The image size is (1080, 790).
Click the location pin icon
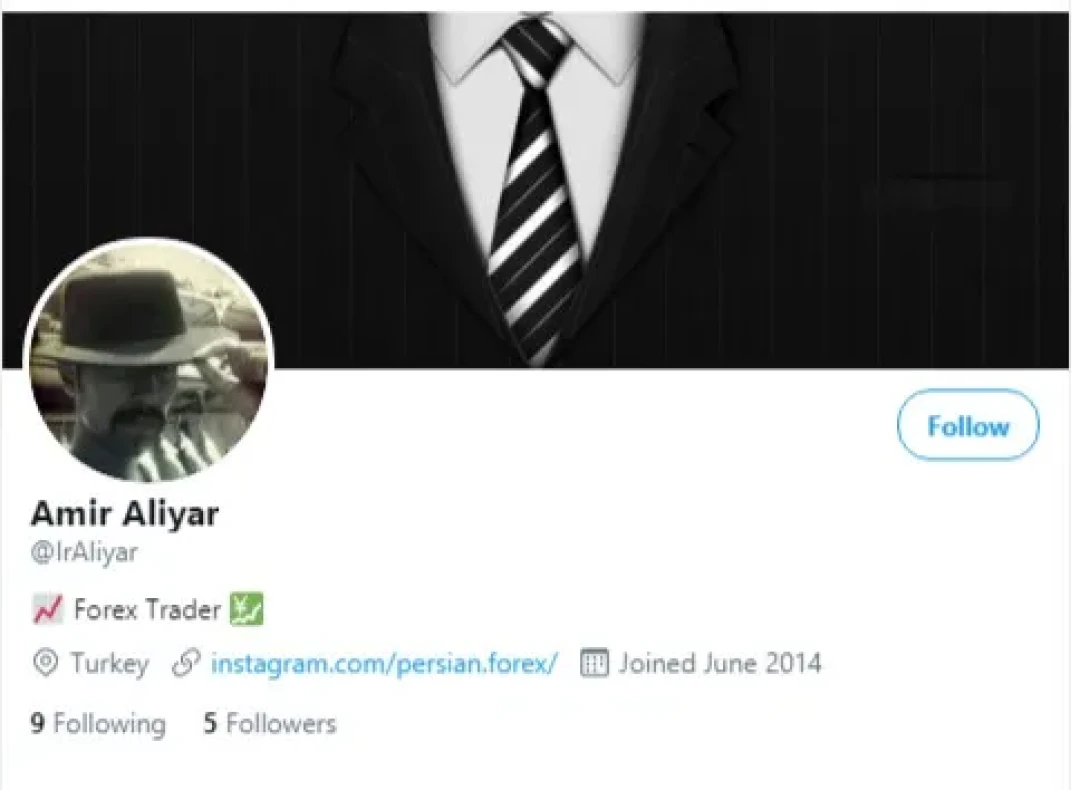pos(45,663)
